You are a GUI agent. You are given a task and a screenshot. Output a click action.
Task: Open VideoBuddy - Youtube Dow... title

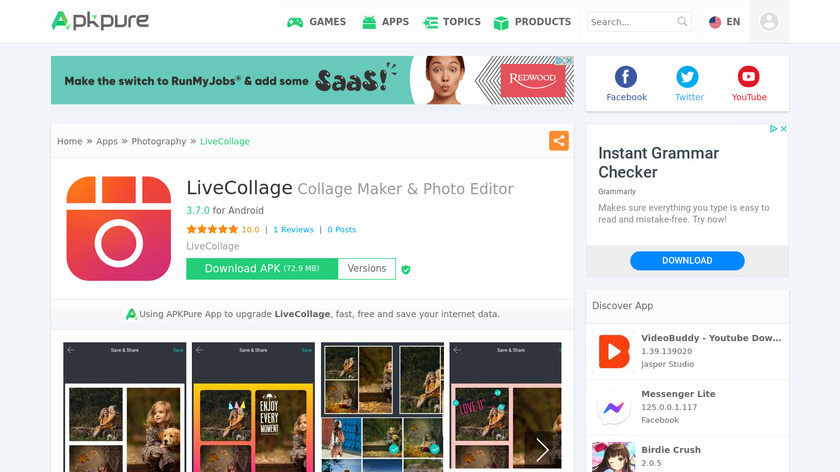(x=711, y=338)
